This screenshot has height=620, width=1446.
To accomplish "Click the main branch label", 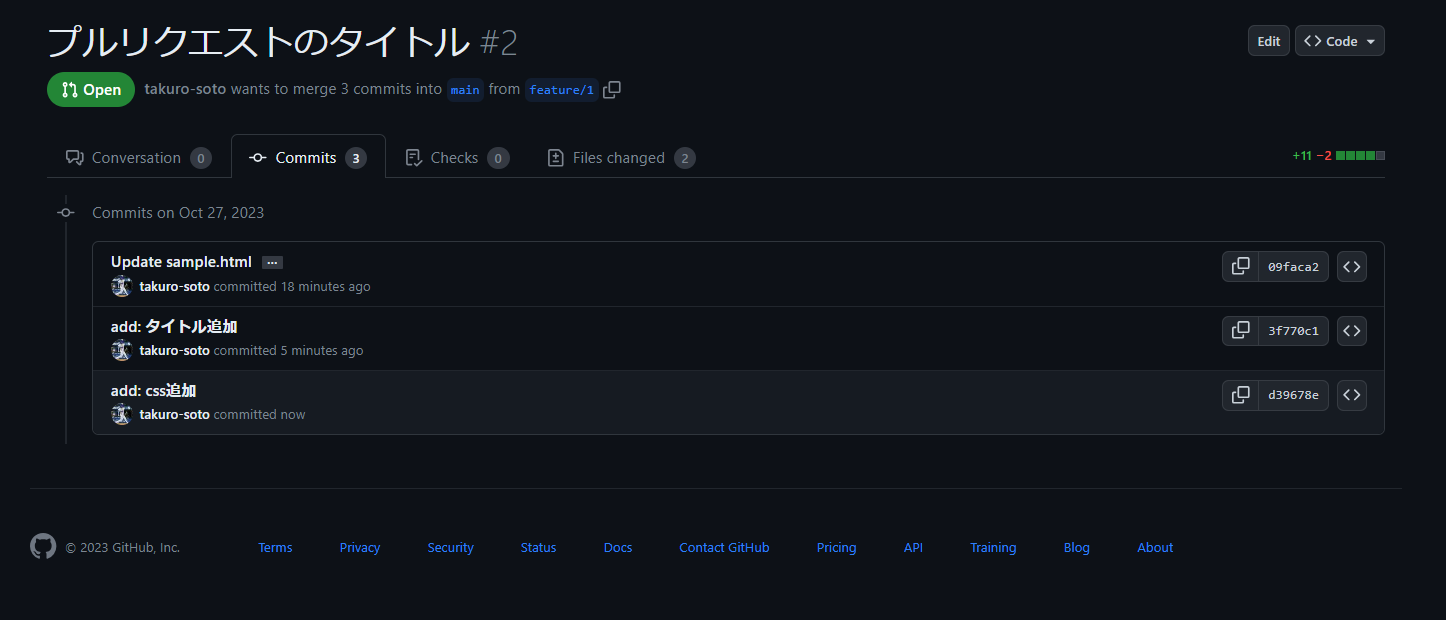I will point(464,89).
